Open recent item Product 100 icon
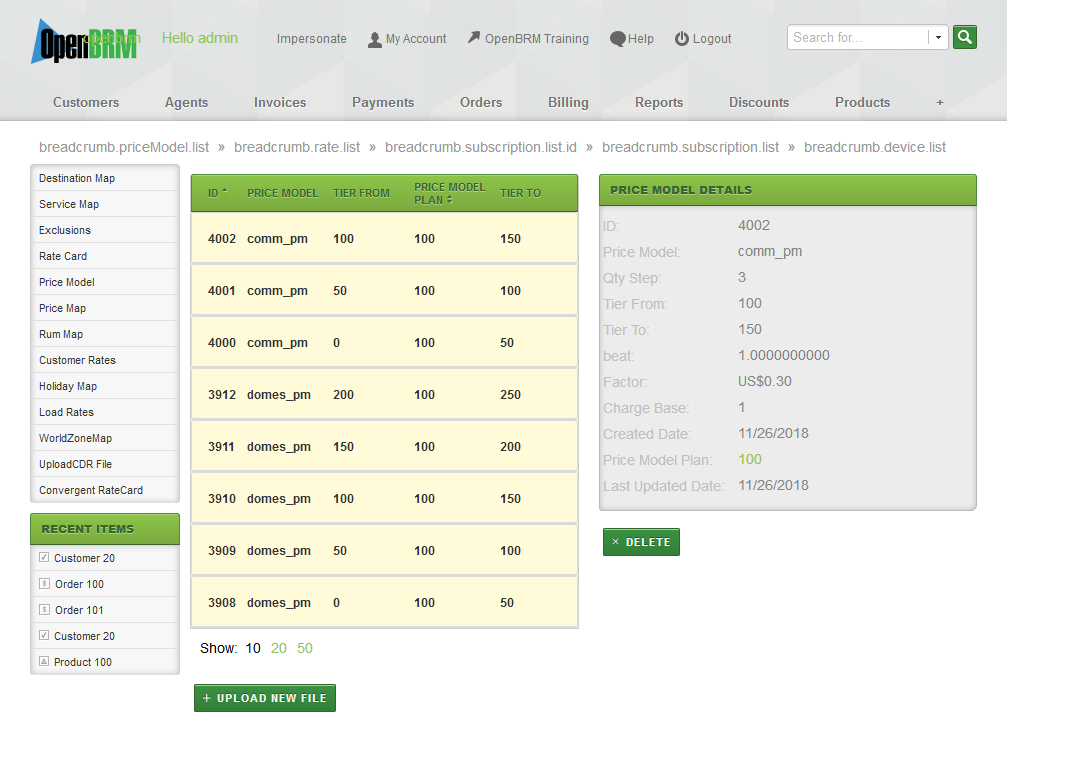 click(44, 661)
